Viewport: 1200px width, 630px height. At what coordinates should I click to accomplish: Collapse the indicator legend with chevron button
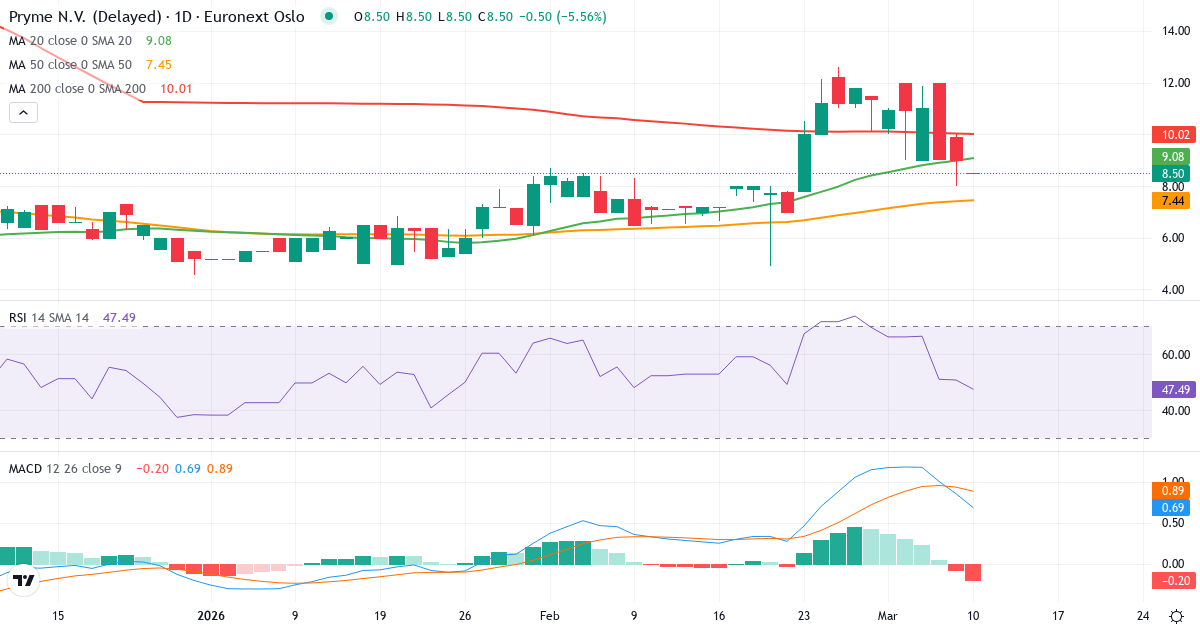coord(23,113)
